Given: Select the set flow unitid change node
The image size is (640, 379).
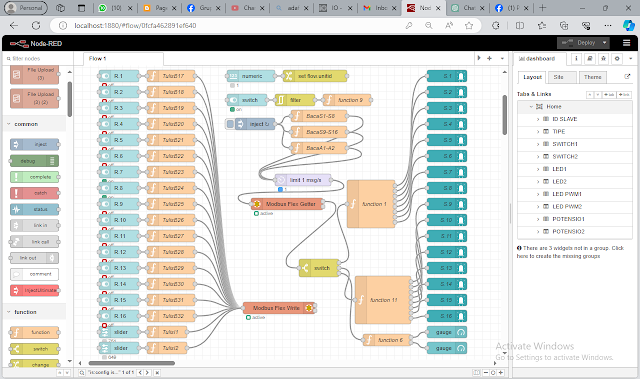Looking at the screenshot, I should (315, 76).
